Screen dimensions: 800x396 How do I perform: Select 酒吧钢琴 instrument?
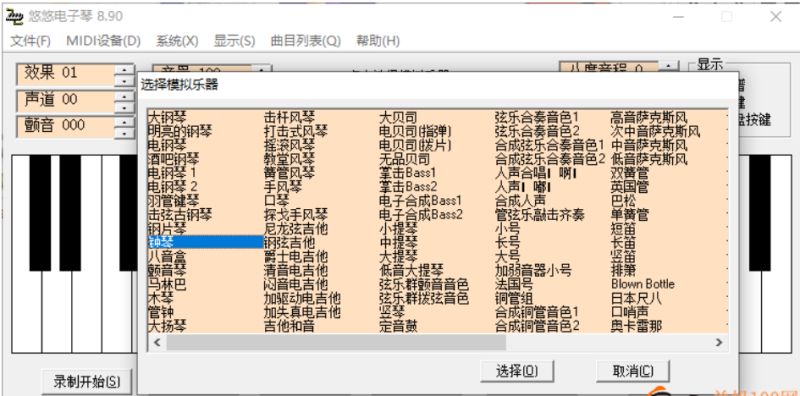click(x=173, y=159)
